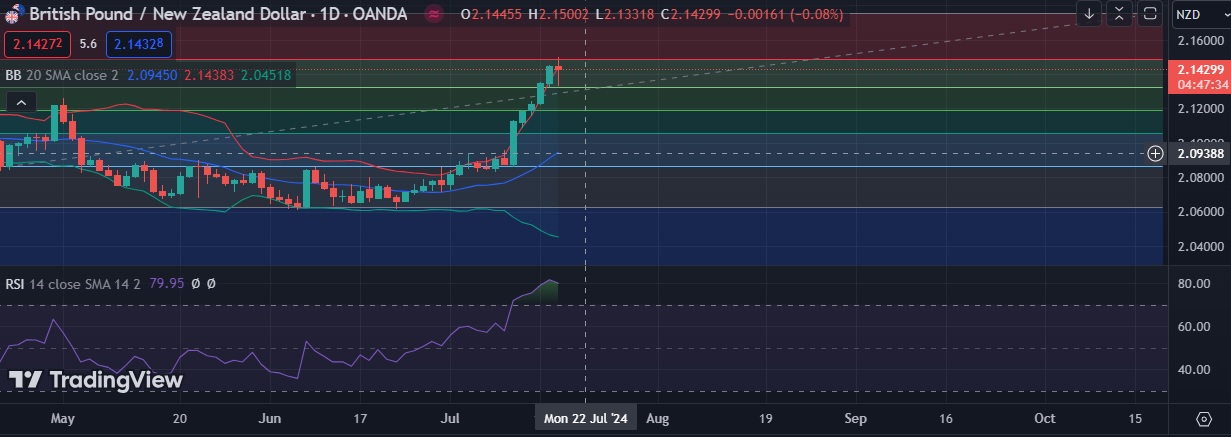Click the Aug label on the time axis
Screen dimensions: 1231x437
click(657, 419)
